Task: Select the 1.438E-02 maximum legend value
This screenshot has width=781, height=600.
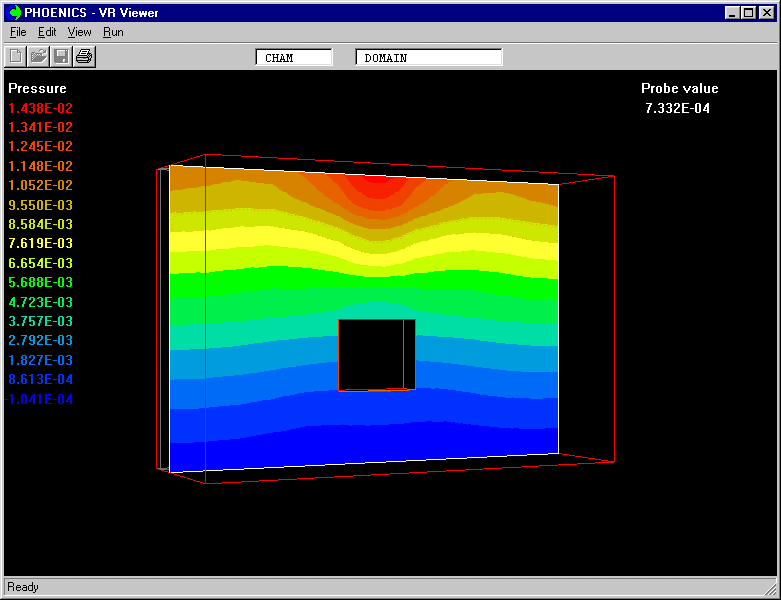Action: [40, 108]
